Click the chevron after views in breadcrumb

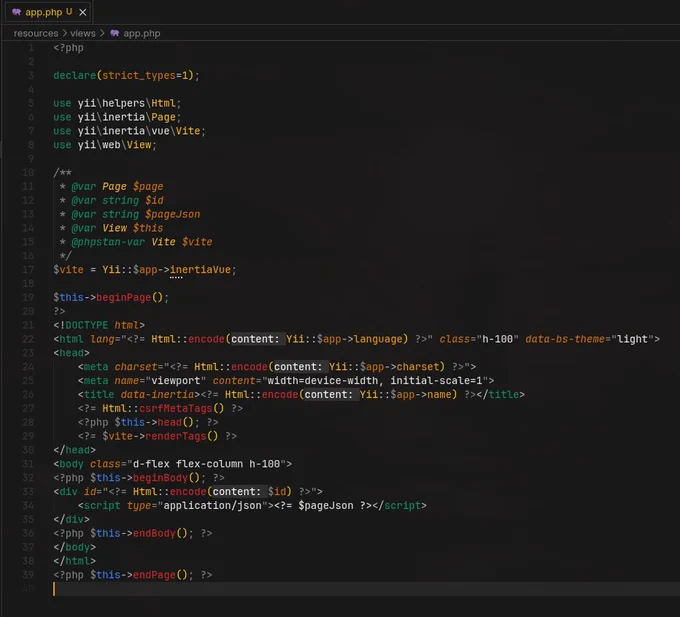coord(102,33)
